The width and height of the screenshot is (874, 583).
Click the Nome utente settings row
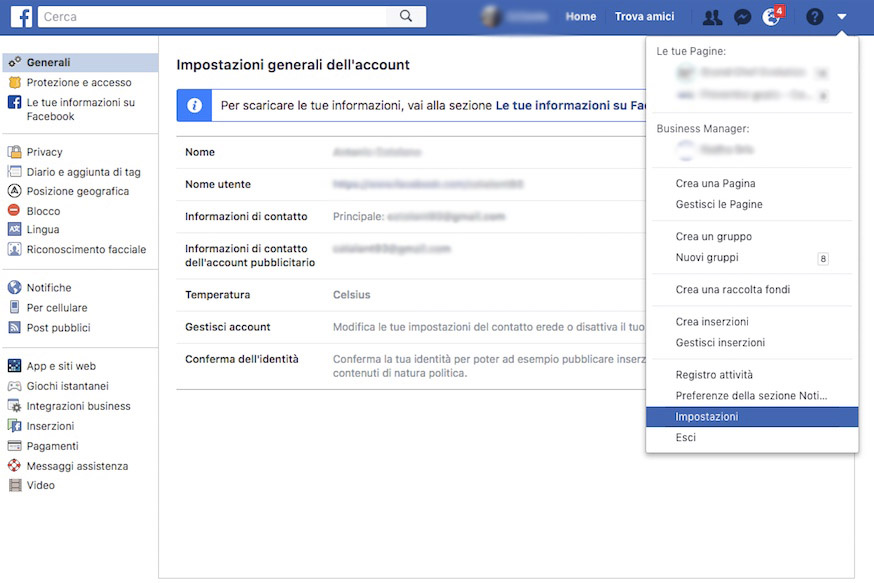(411, 184)
